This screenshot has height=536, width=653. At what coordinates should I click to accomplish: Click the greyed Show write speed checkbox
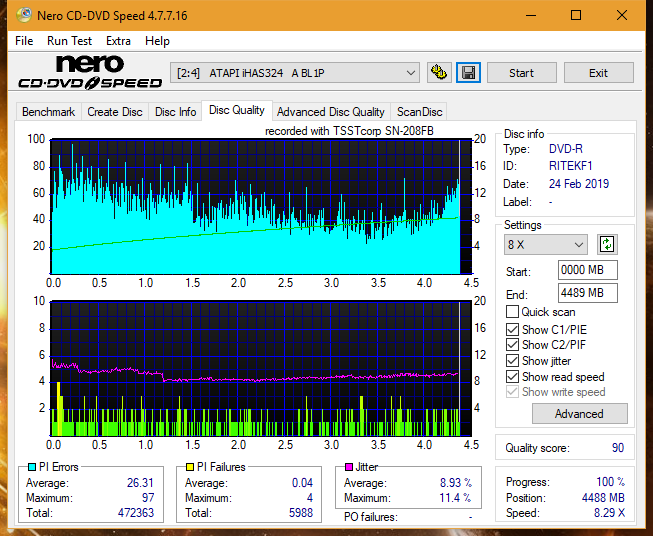click(512, 392)
